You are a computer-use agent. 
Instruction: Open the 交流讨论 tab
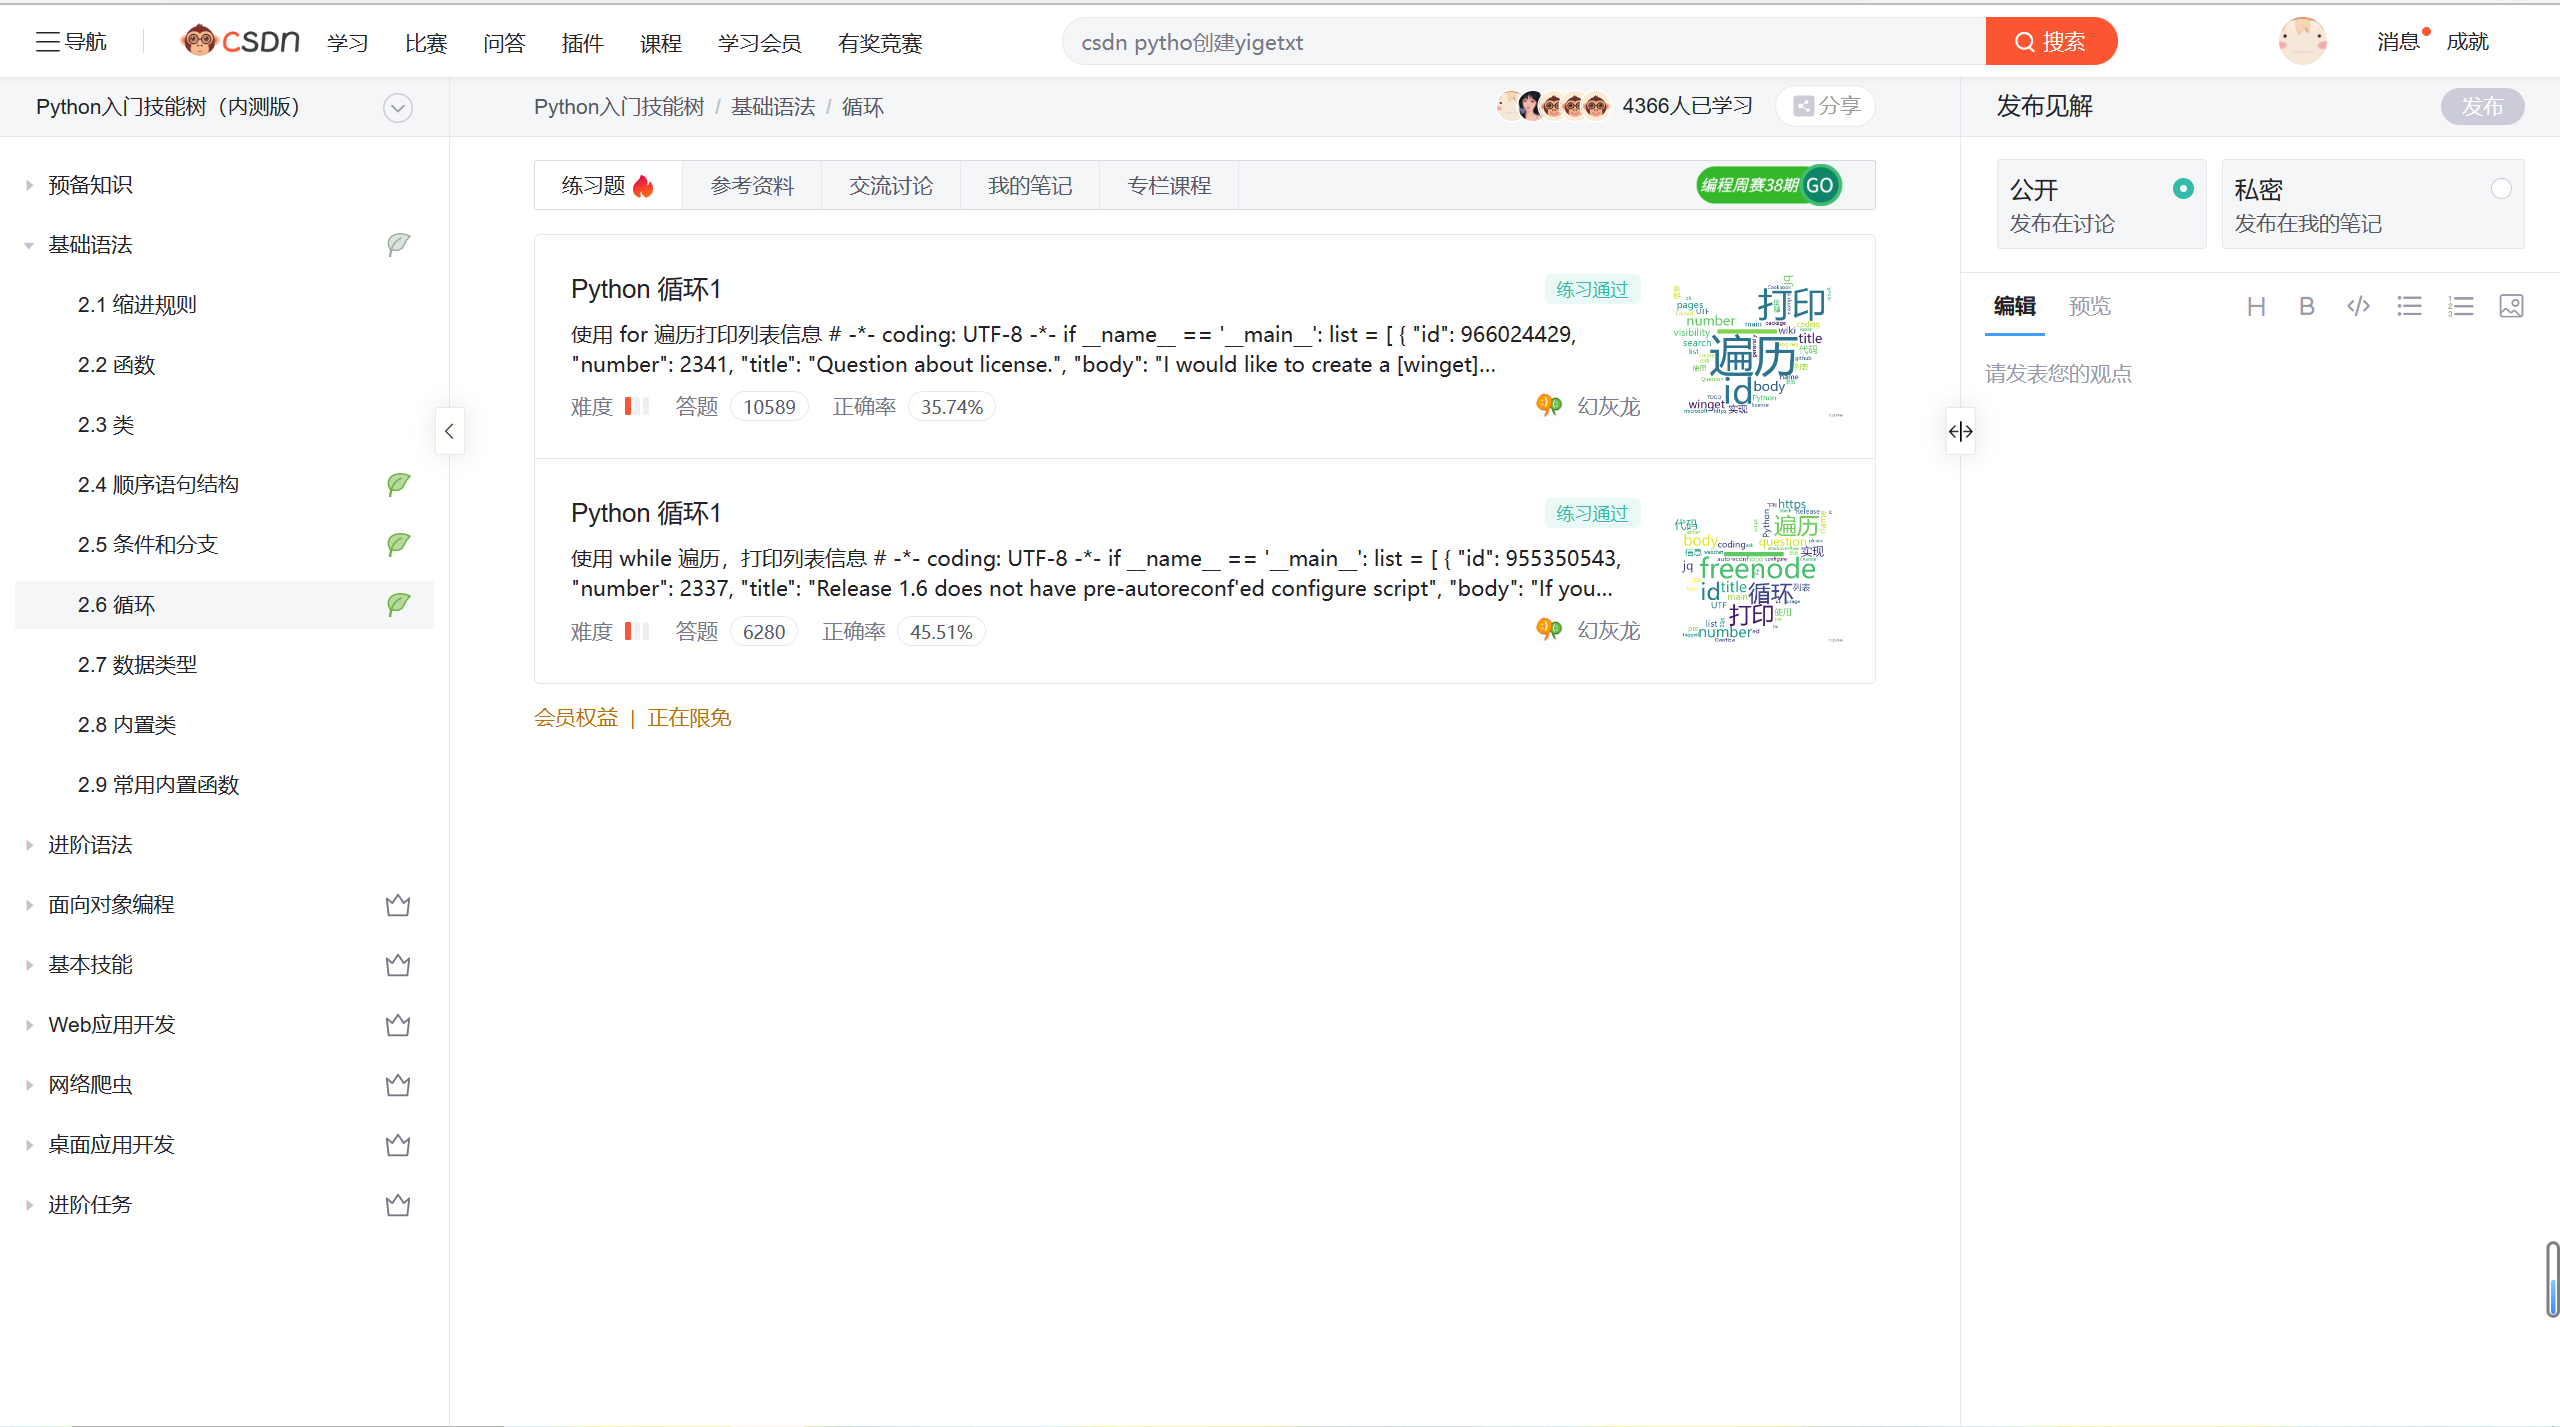(890, 186)
